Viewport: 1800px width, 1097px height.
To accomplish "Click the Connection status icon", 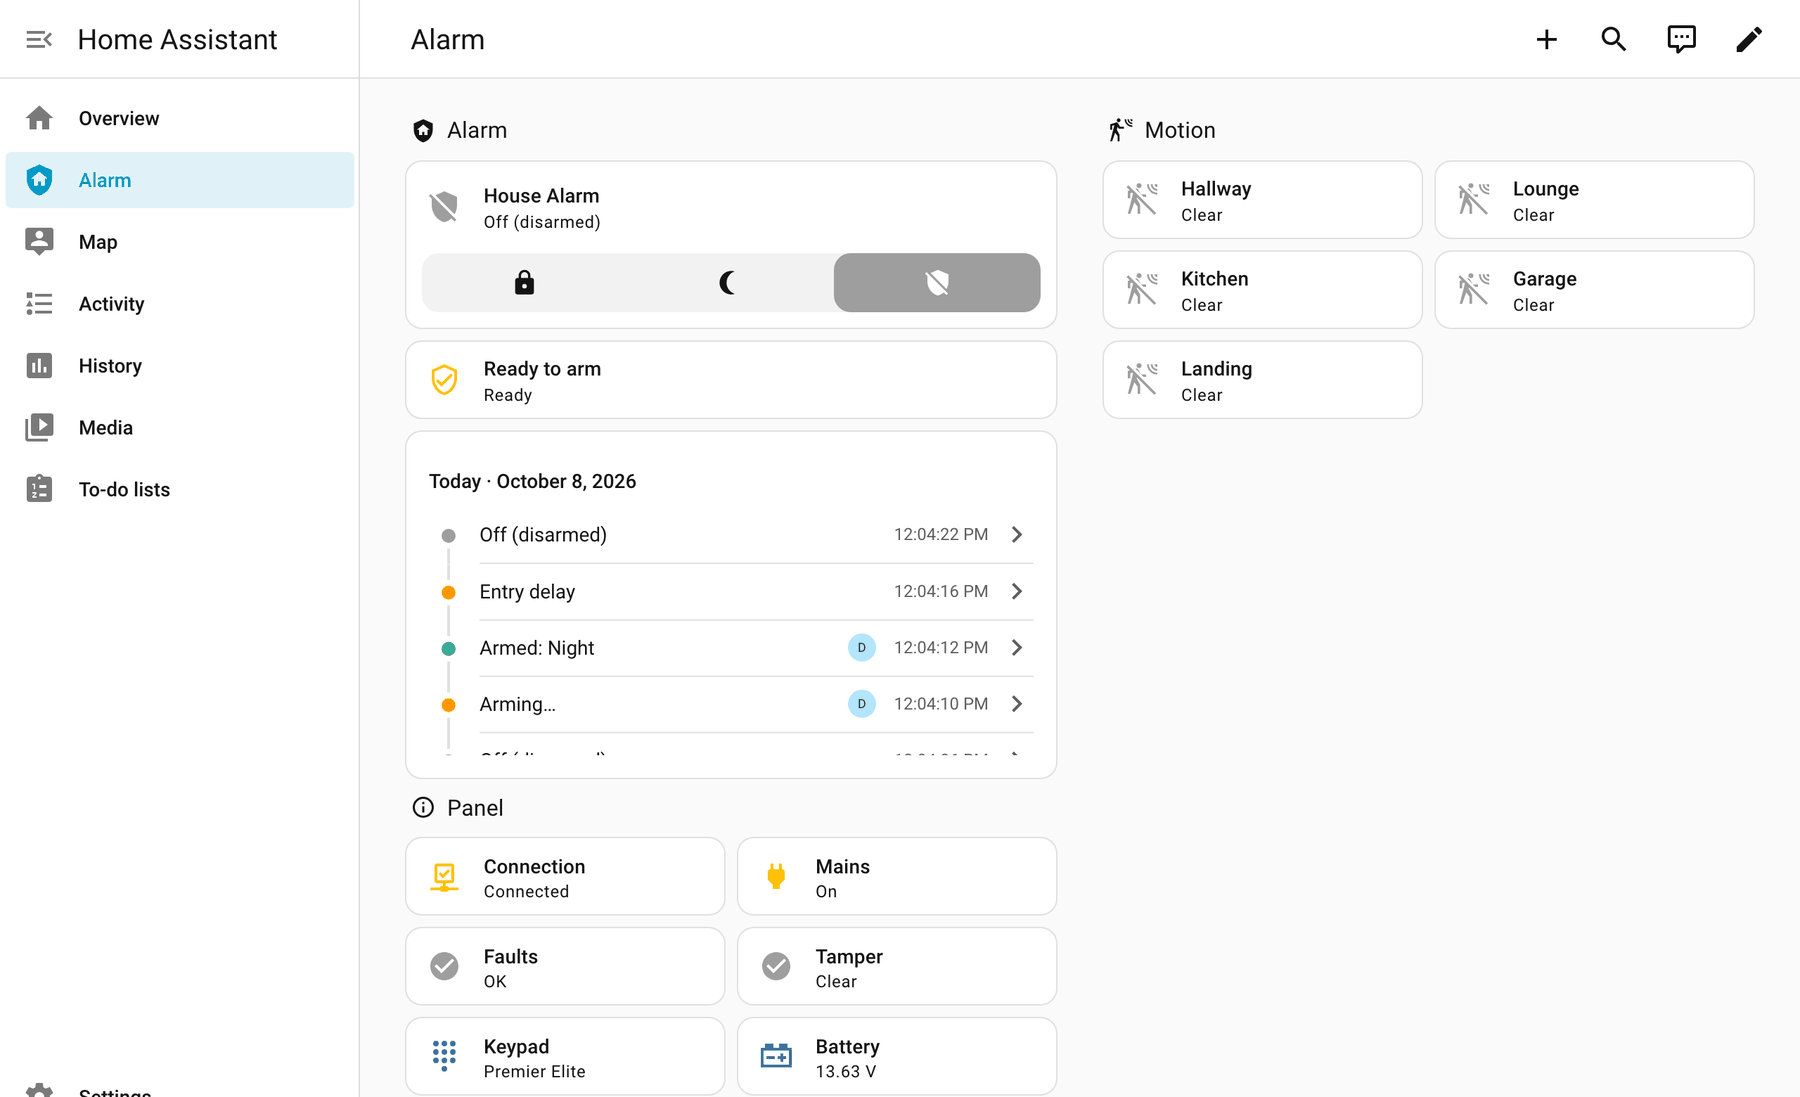I will (444, 877).
